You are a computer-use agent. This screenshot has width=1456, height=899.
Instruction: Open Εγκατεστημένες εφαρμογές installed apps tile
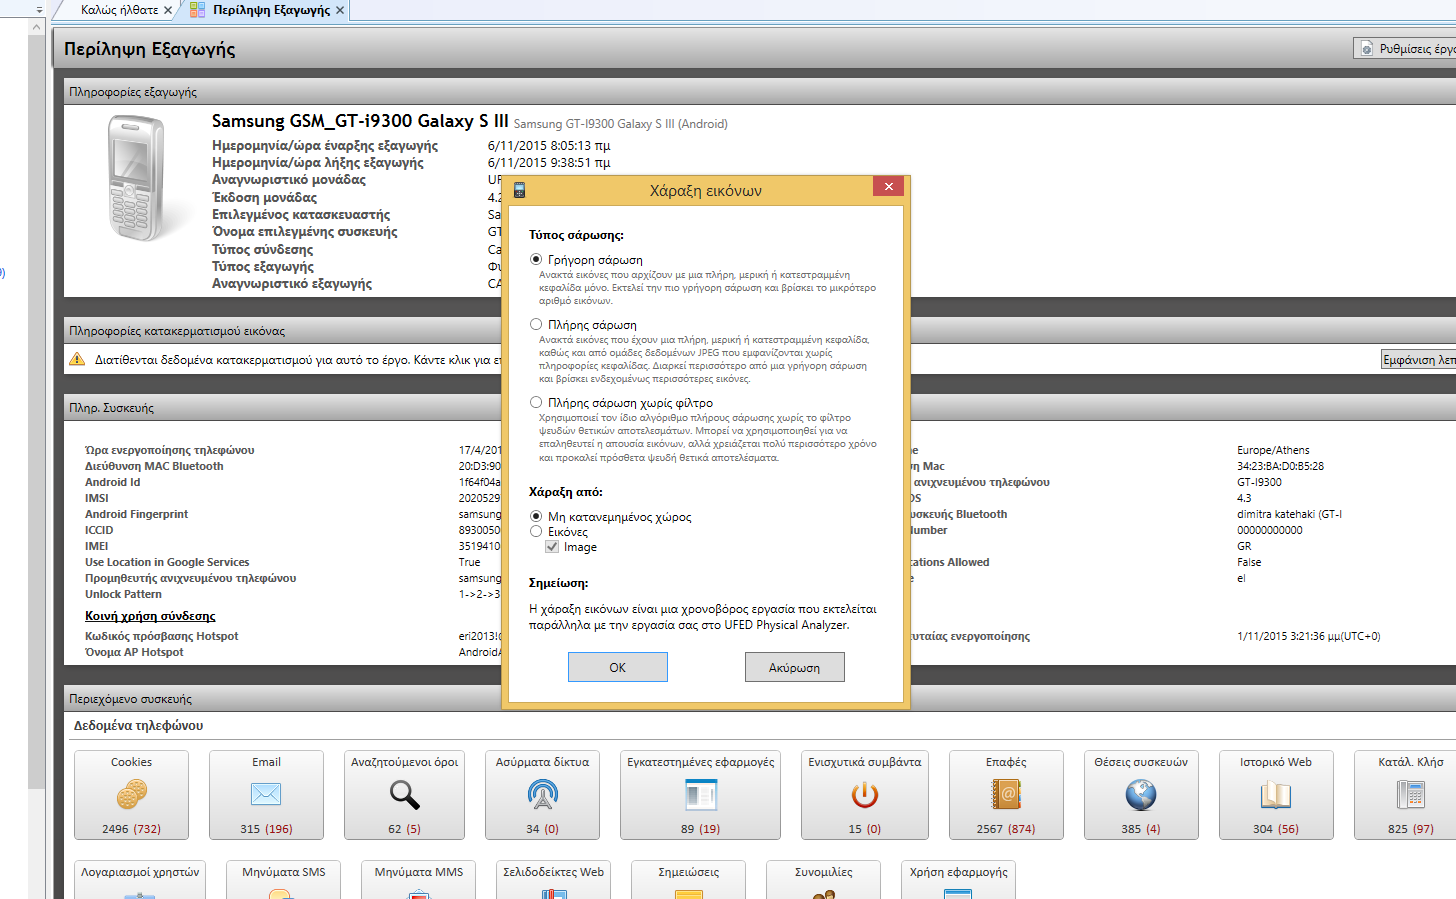(700, 795)
